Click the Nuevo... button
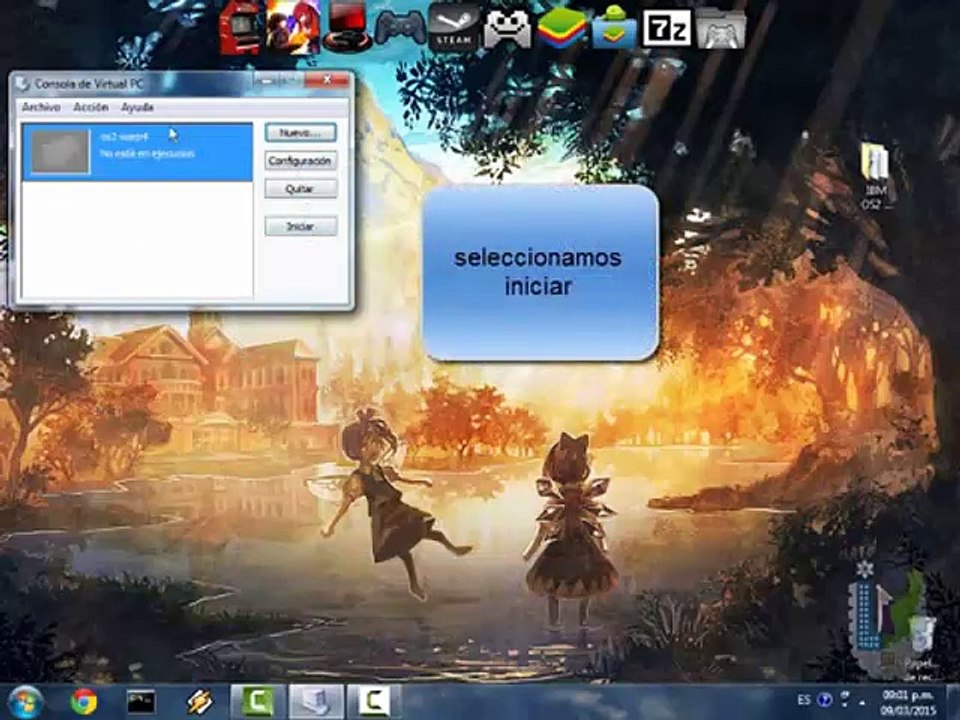 301,133
